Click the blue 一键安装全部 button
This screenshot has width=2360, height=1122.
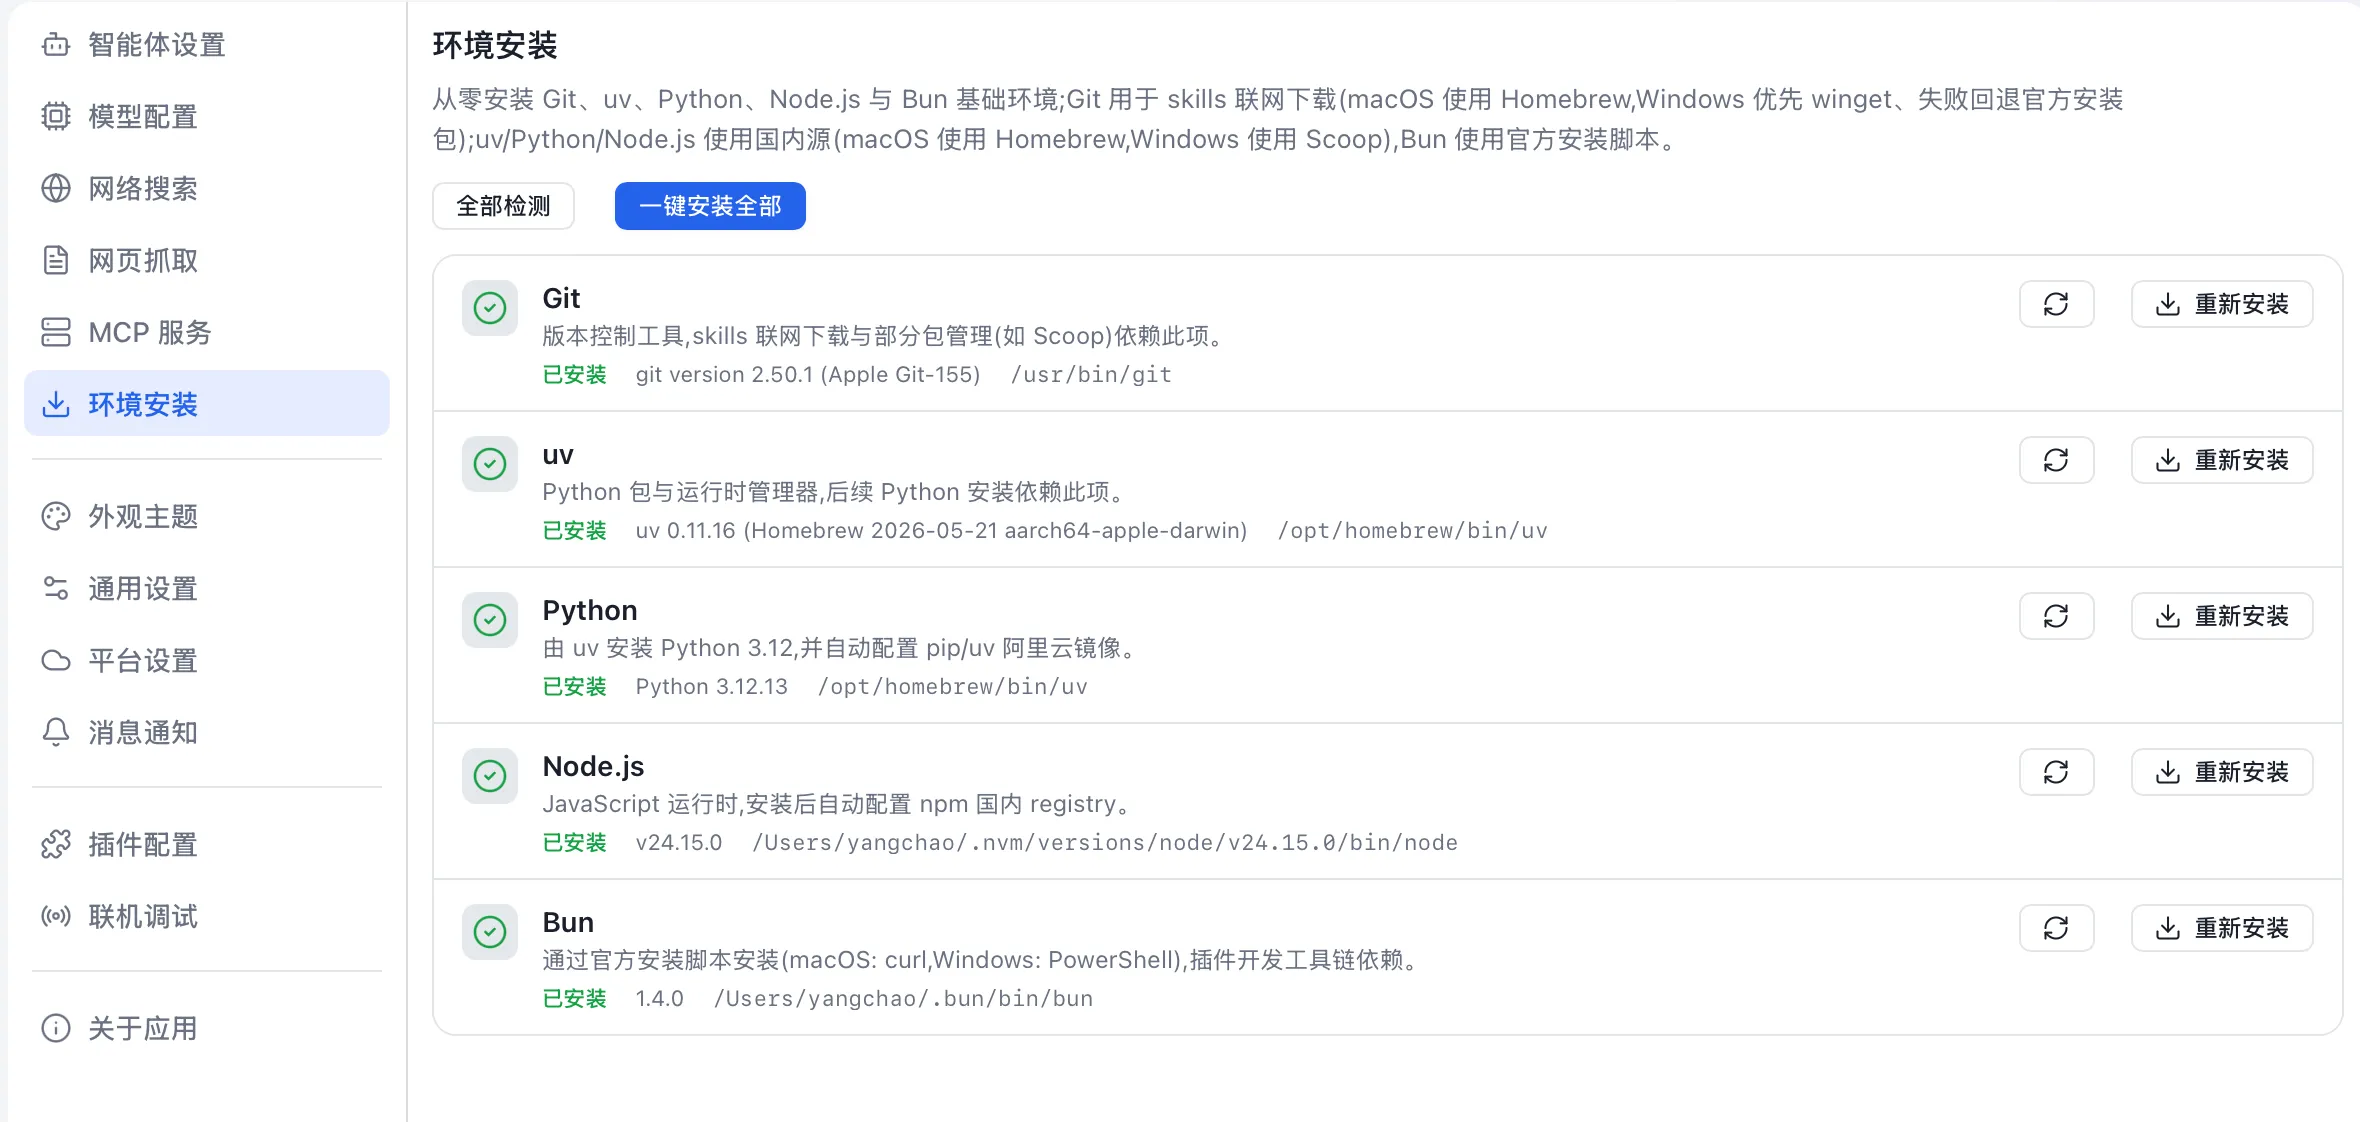click(x=710, y=206)
